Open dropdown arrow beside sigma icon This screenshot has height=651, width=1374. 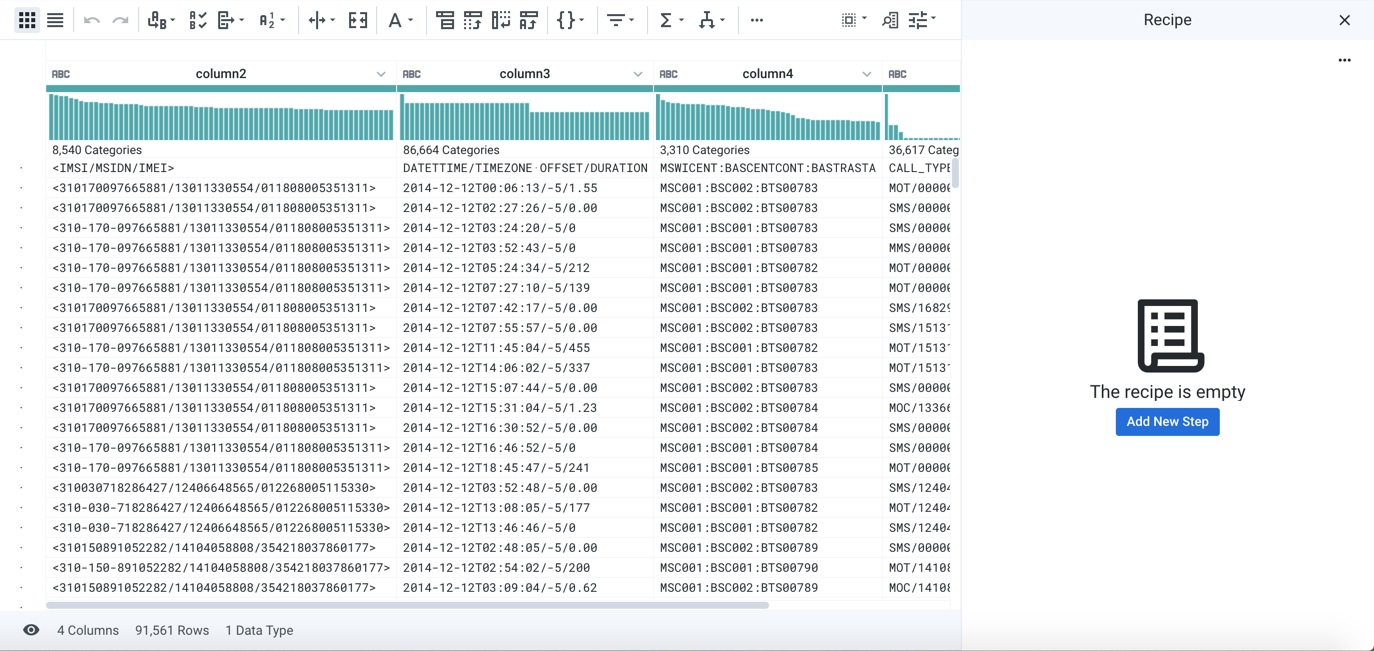pos(682,20)
